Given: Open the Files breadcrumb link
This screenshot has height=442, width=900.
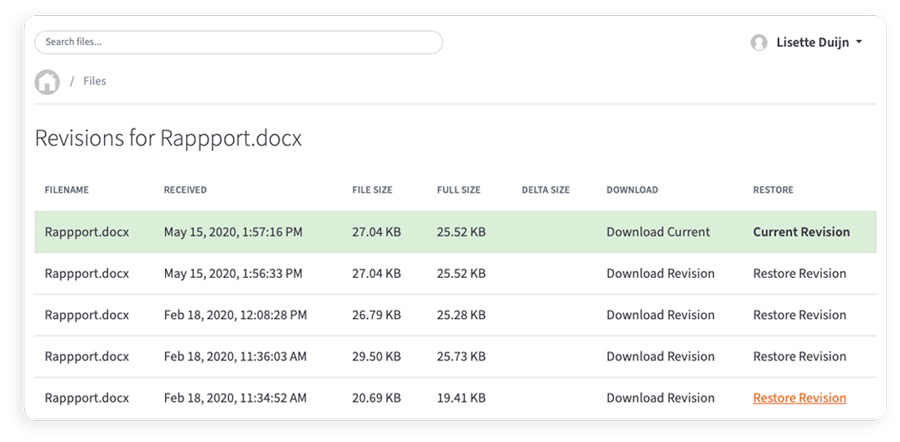Looking at the screenshot, I should point(95,81).
